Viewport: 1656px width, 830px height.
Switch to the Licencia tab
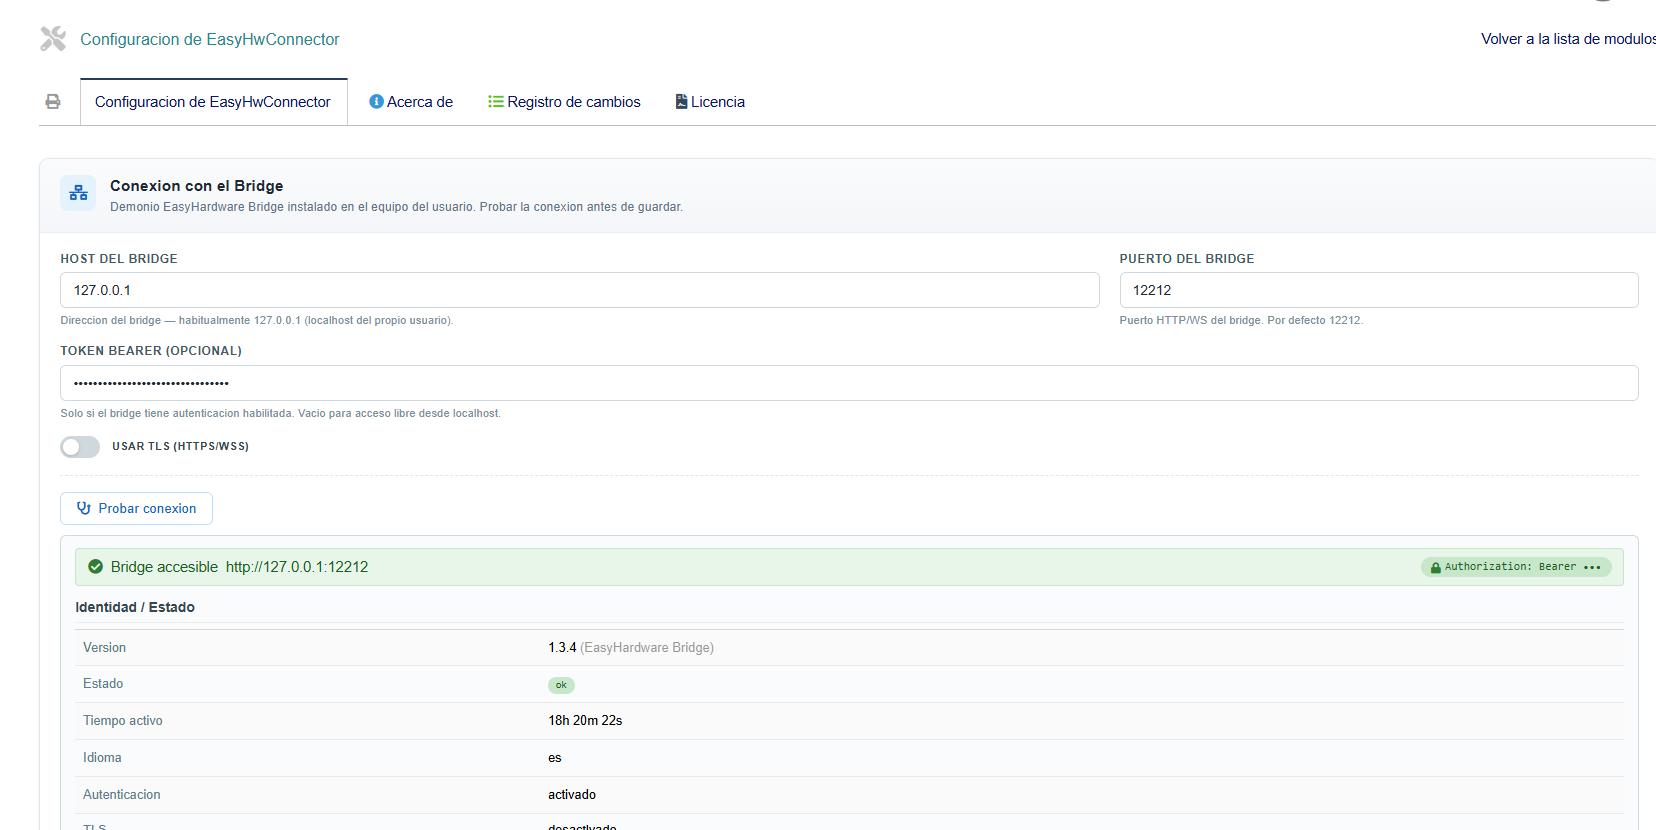[710, 102]
